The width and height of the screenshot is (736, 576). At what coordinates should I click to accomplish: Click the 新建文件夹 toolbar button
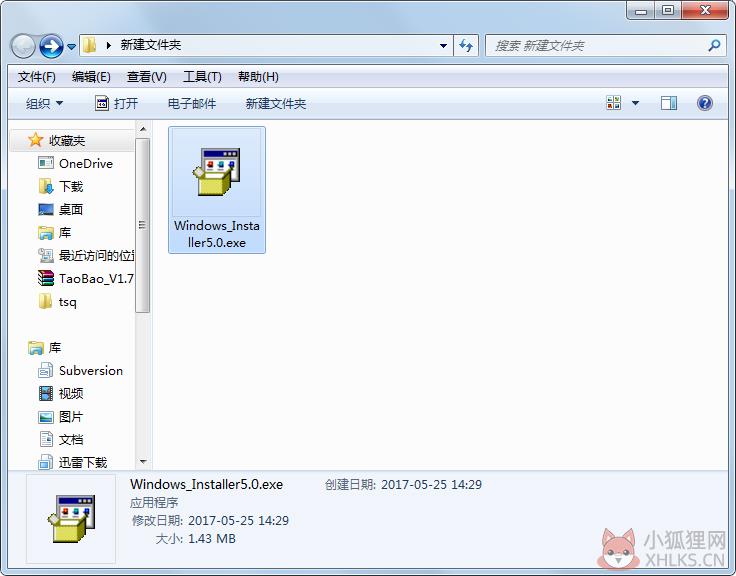[x=276, y=103]
